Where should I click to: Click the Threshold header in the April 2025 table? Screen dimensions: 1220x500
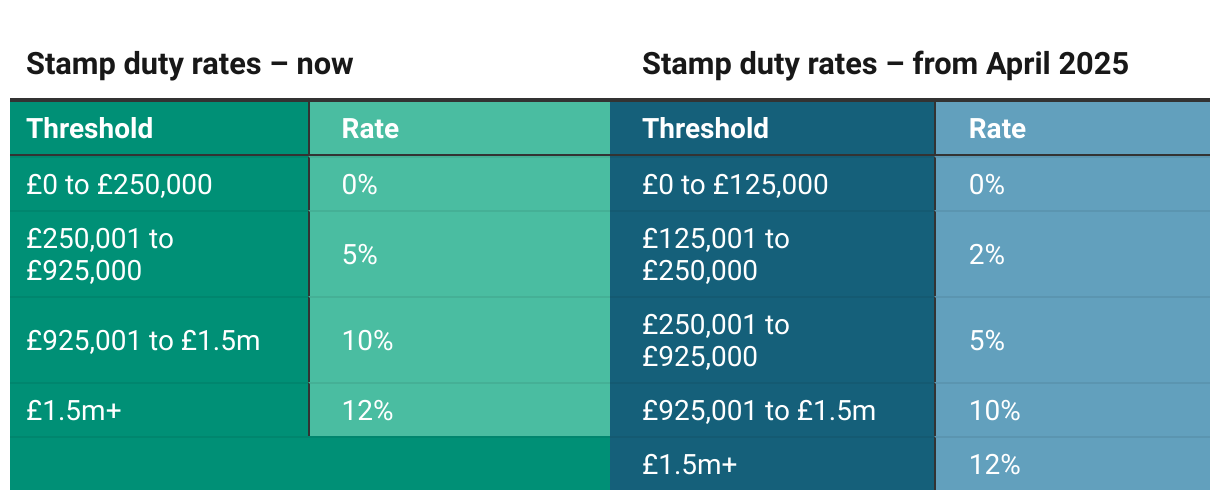tap(705, 128)
